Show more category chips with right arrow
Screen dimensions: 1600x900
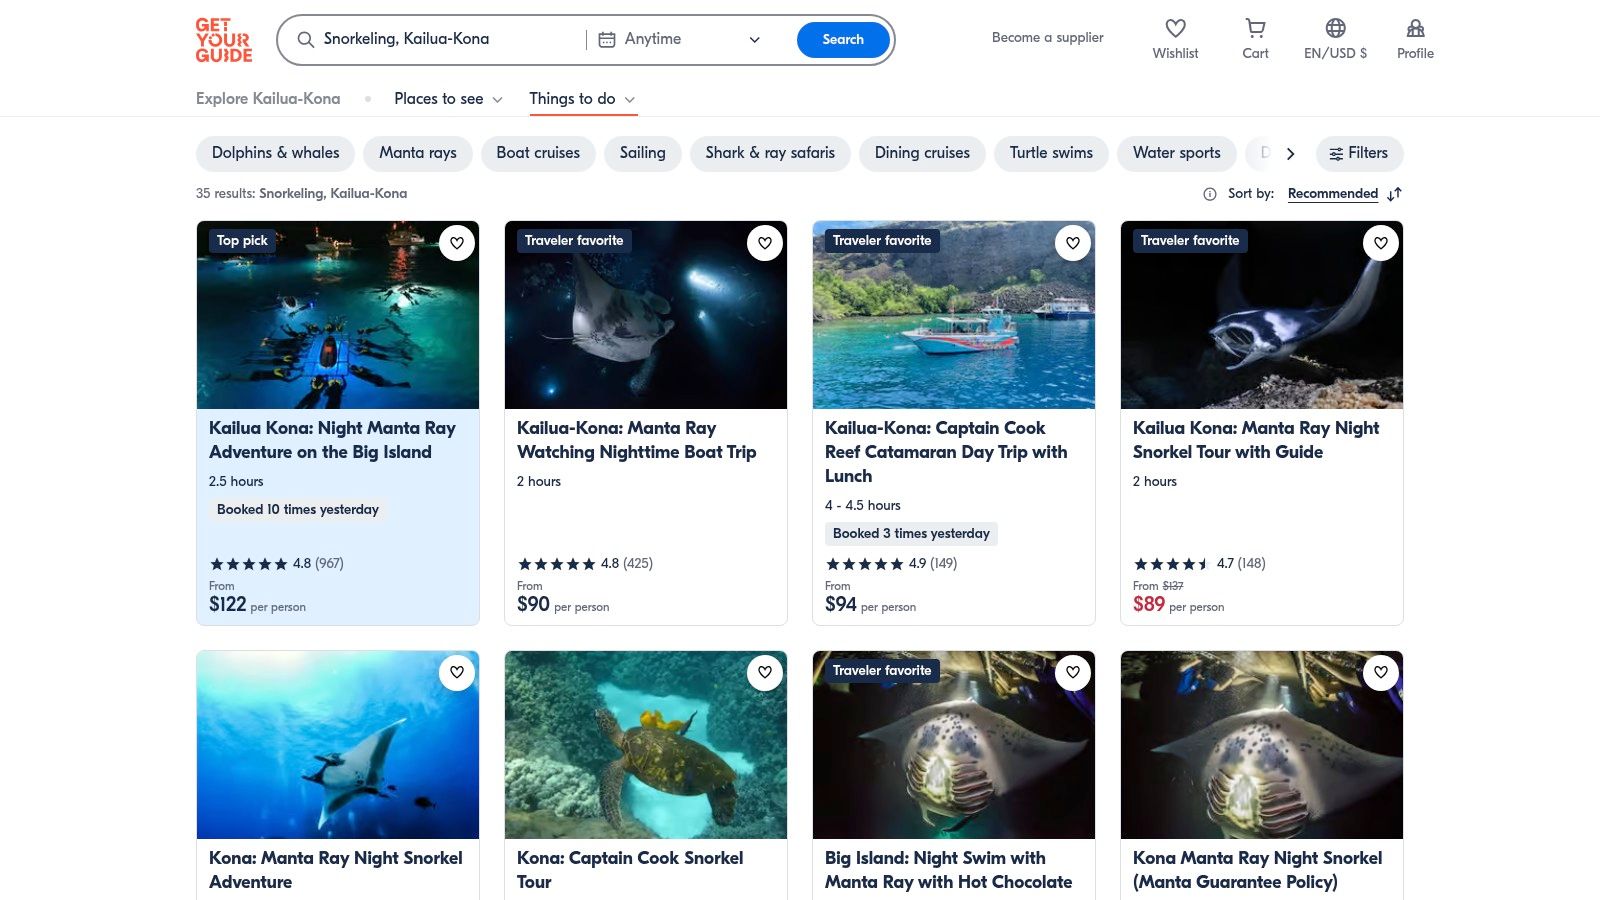tap(1290, 154)
